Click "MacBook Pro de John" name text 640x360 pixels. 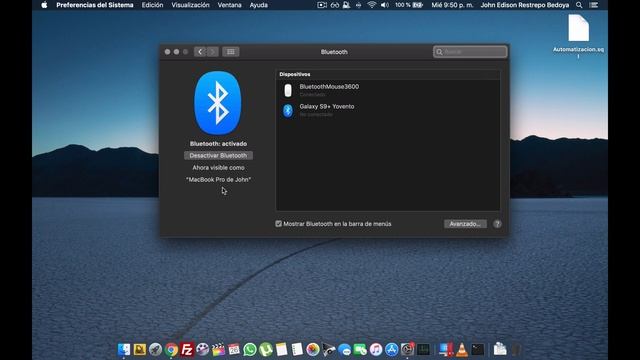pos(218,180)
